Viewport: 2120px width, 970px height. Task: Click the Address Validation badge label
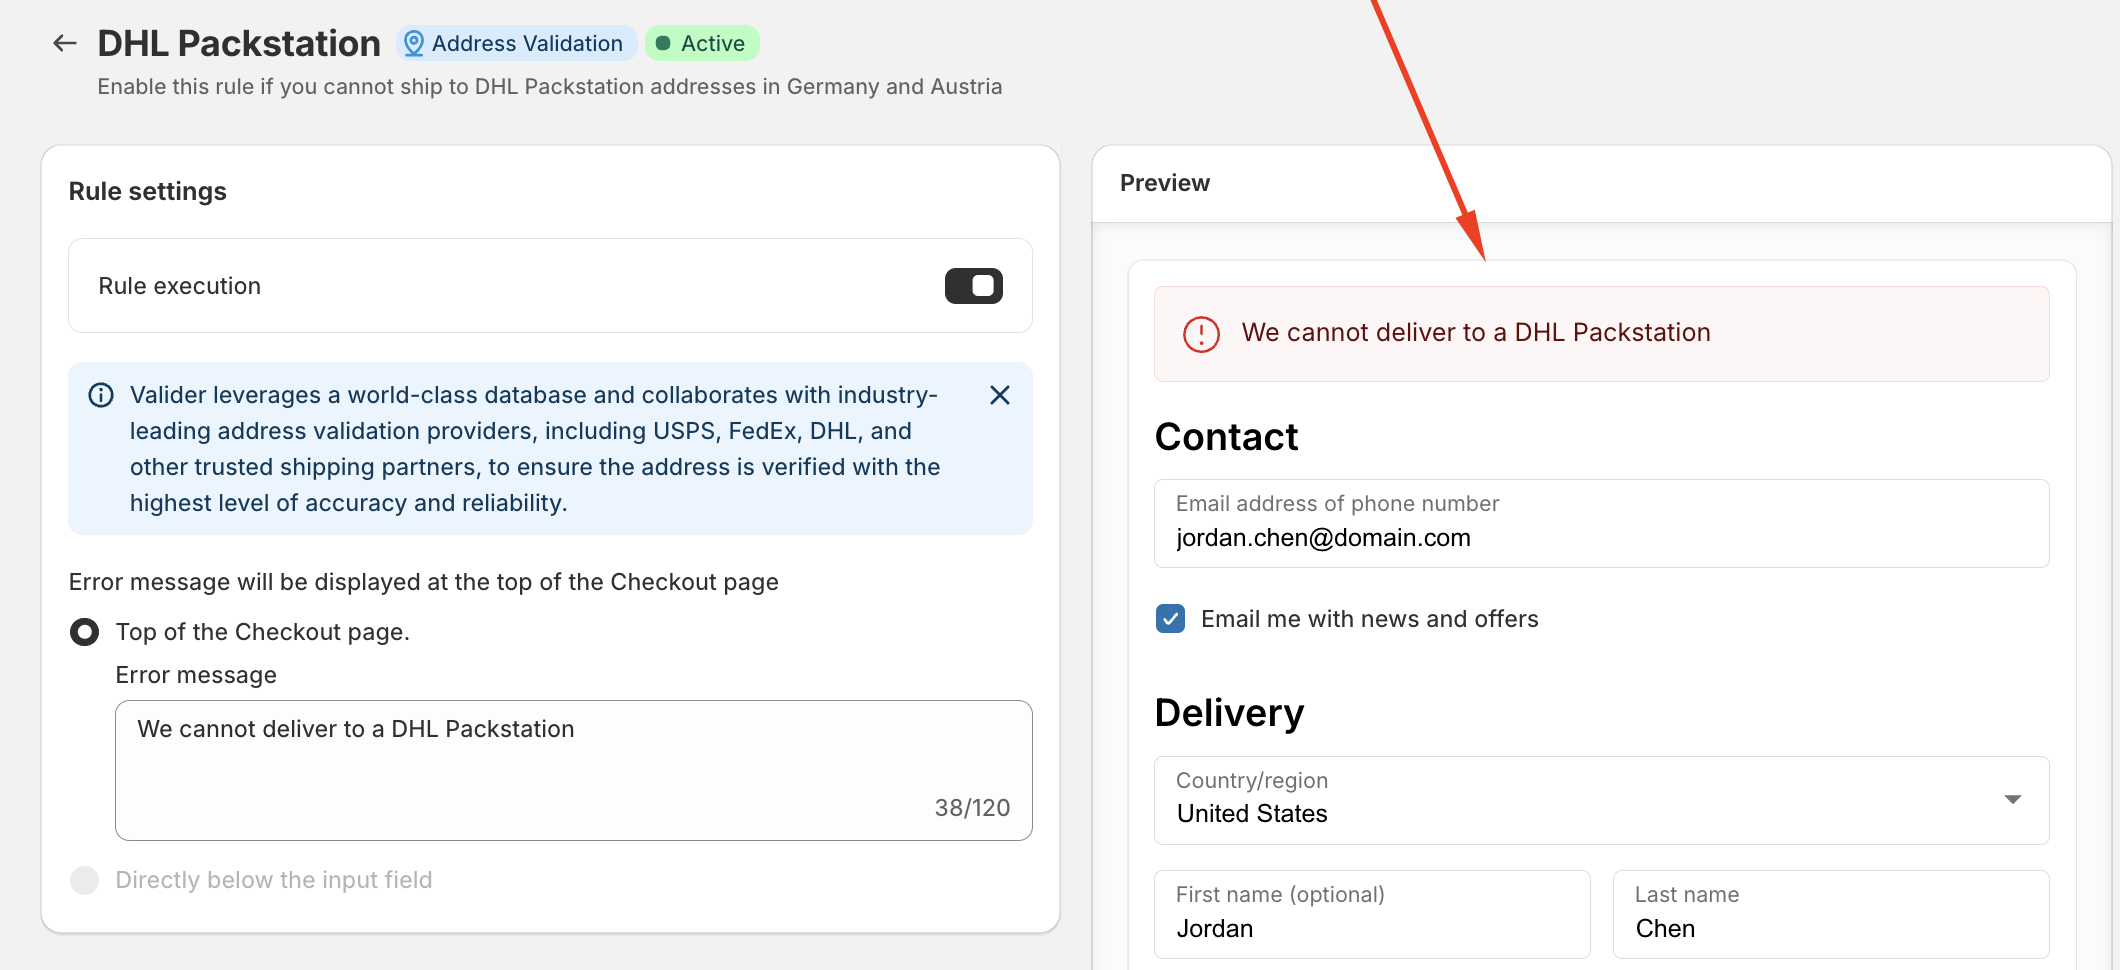coord(527,43)
